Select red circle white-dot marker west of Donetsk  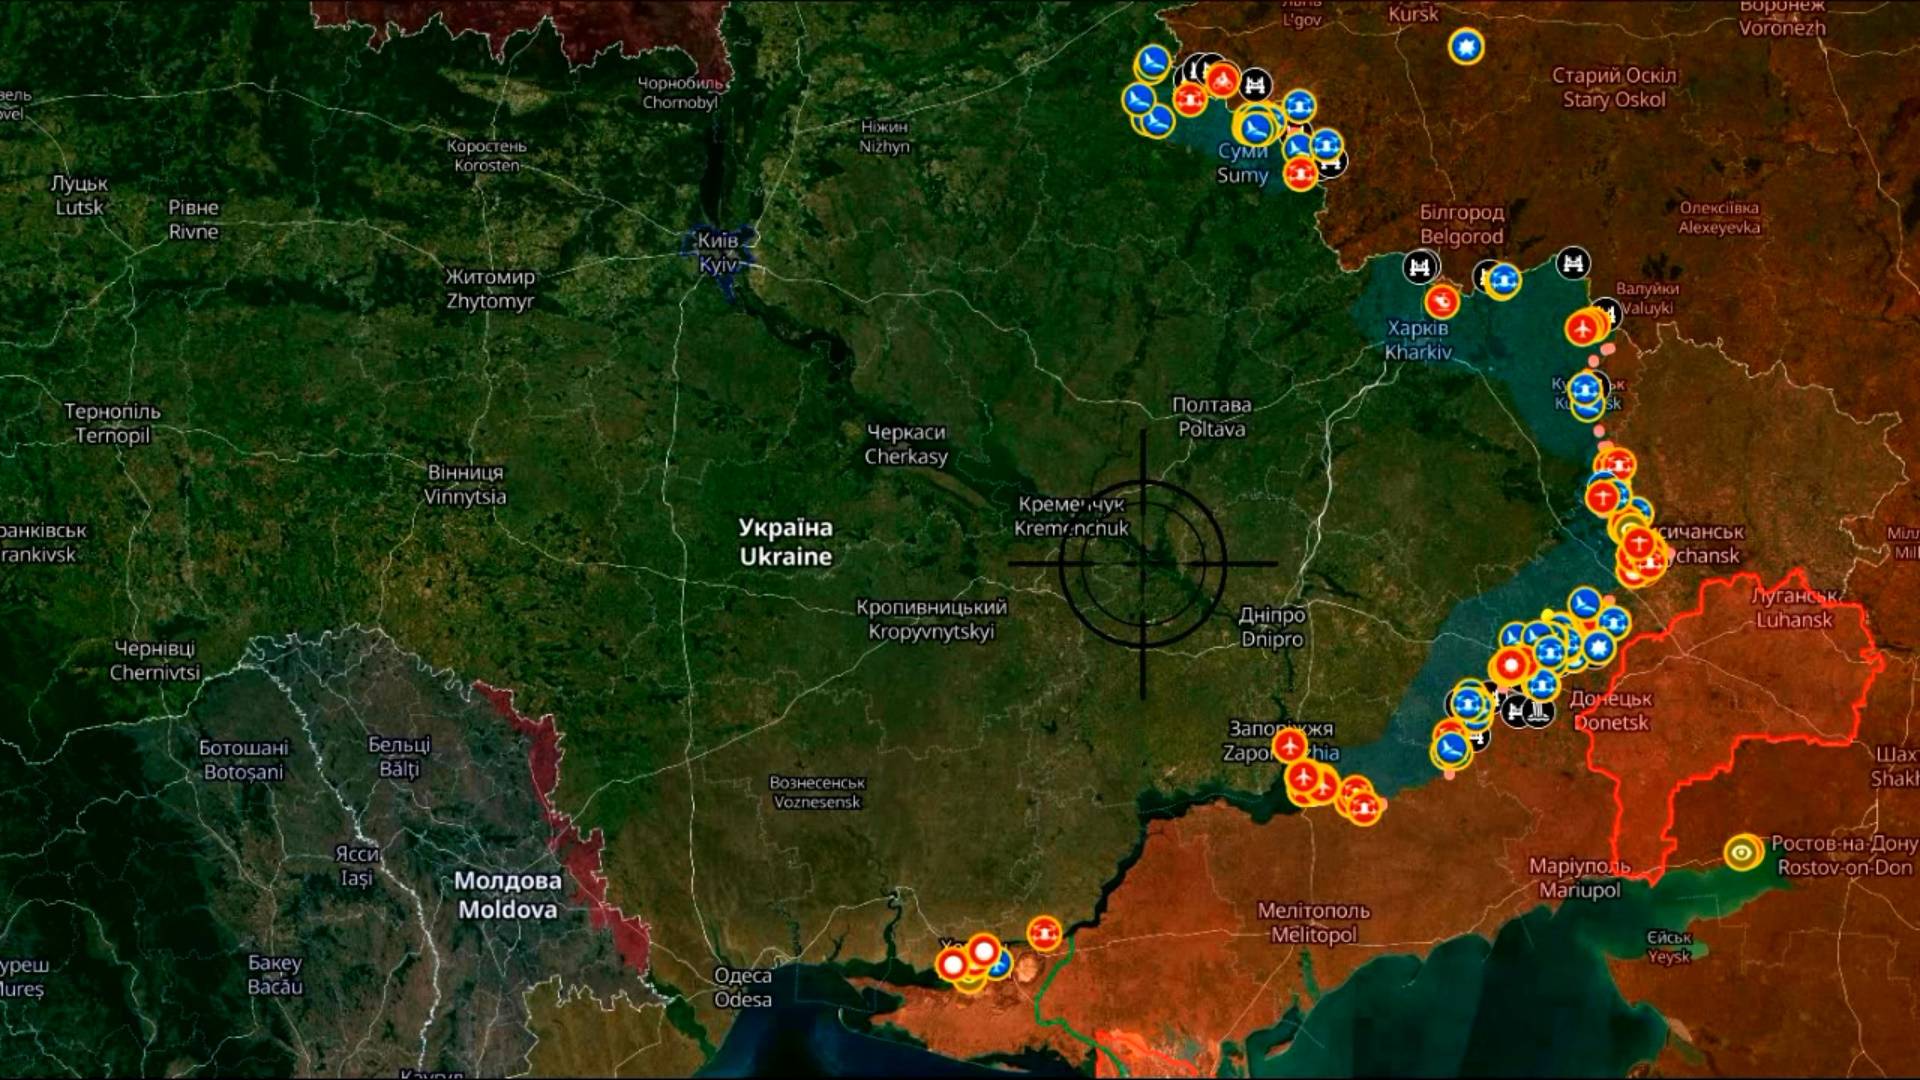tap(1510, 664)
